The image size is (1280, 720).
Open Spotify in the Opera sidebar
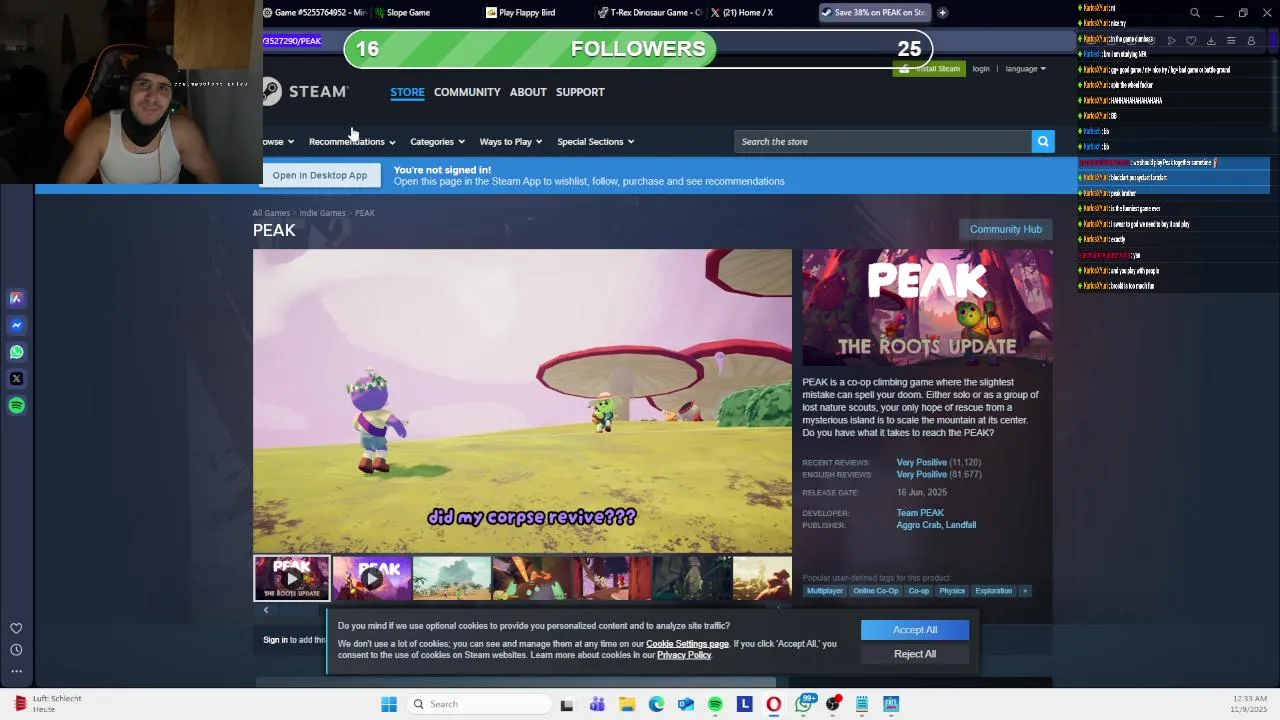(16, 406)
